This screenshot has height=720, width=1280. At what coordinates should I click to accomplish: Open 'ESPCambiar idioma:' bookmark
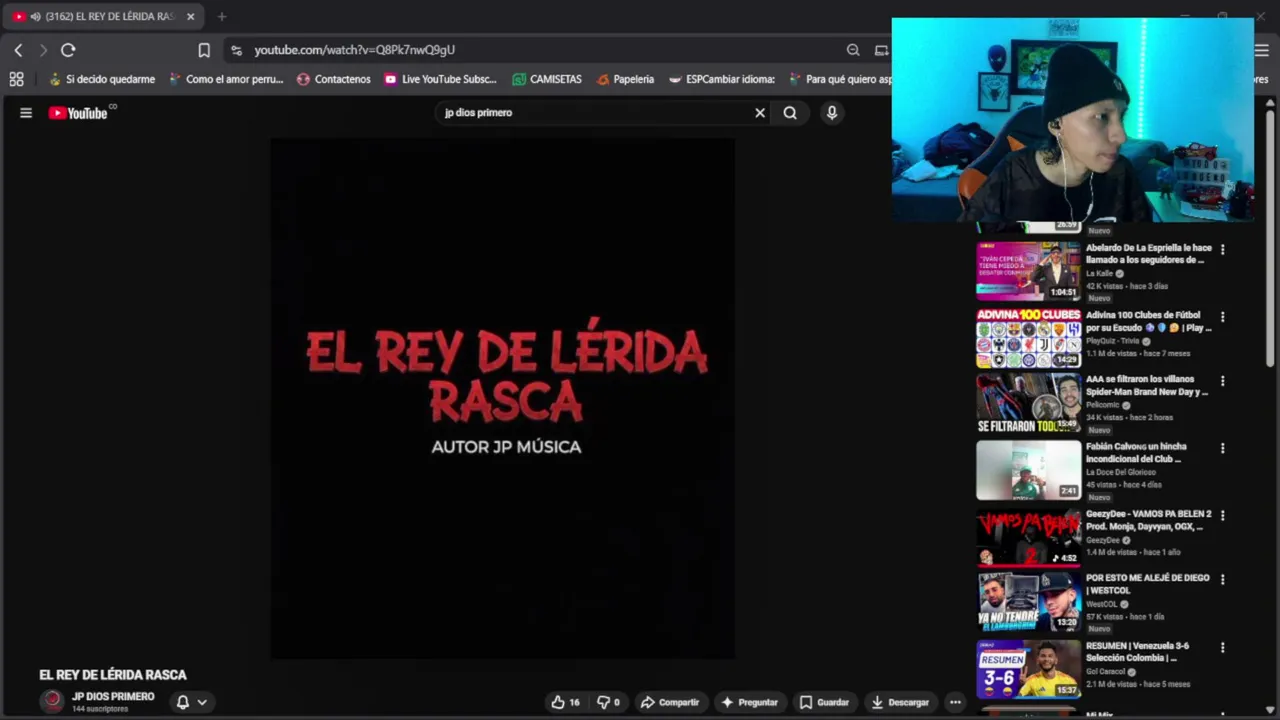coord(722,79)
